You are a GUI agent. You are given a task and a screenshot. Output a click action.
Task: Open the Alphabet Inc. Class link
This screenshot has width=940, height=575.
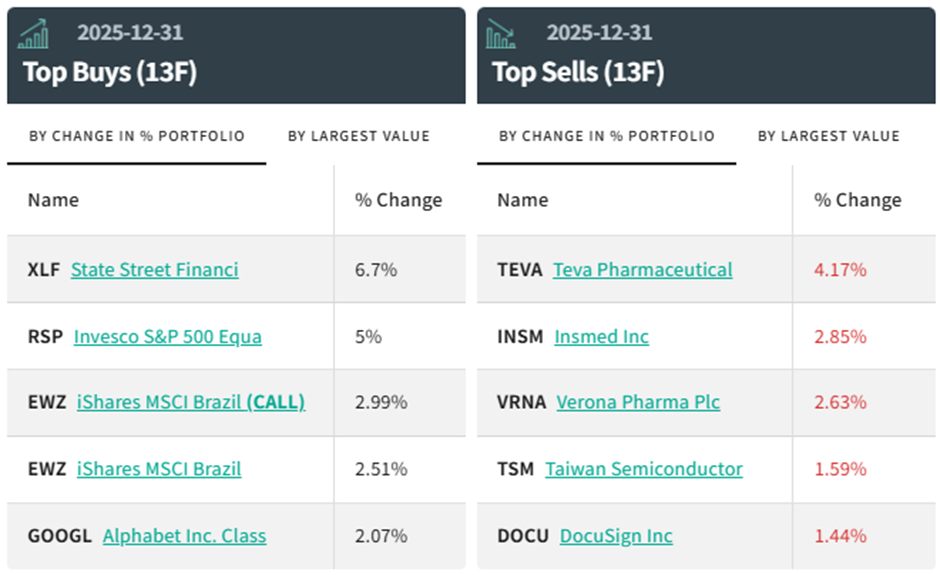184,536
